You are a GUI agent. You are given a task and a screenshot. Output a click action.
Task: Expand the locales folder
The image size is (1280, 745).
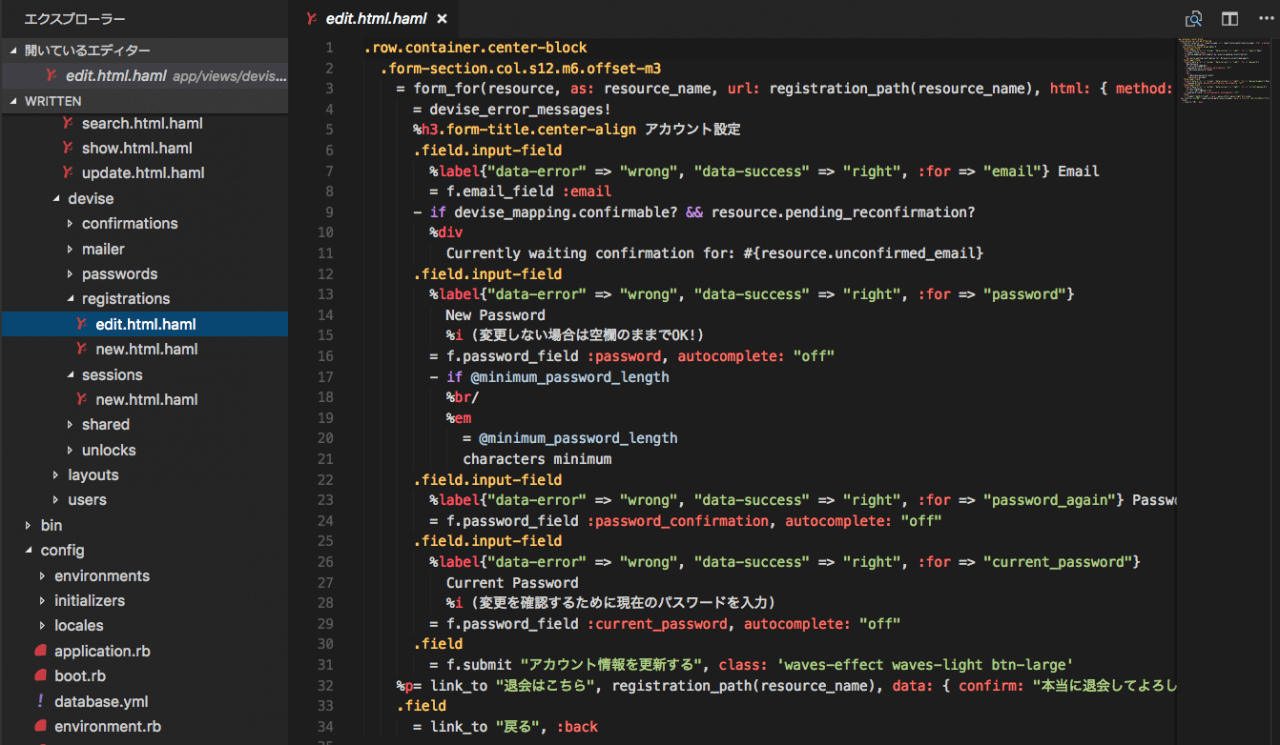click(x=43, y=626)
